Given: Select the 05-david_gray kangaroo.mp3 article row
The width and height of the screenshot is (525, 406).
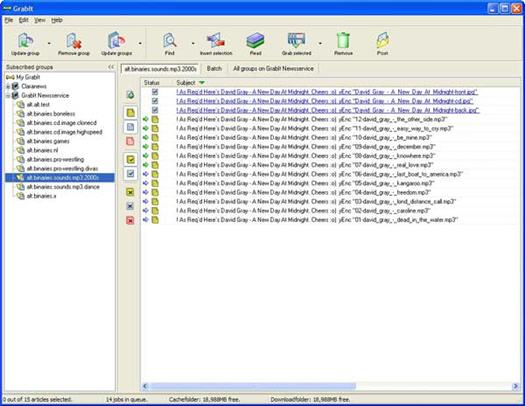Looking at the screenshot, I should tap(330, 183).
